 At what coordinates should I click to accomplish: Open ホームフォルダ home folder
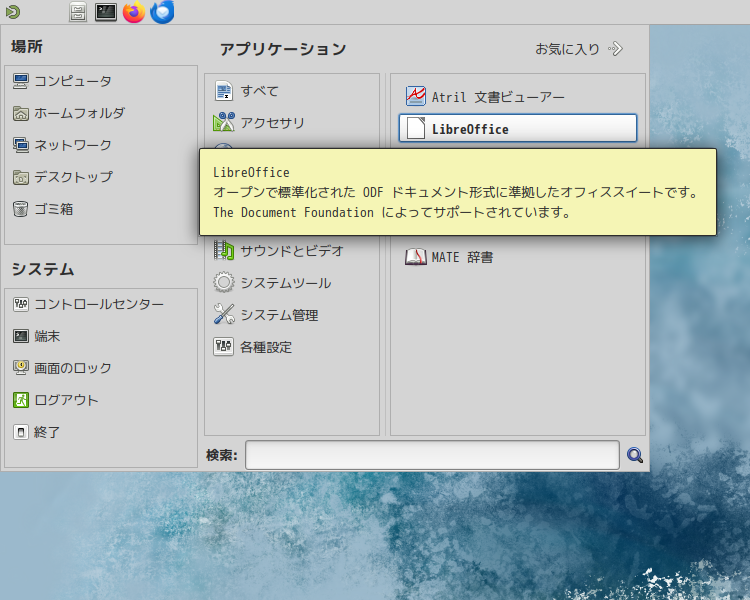pyautogui.click(x=68, y=113)
